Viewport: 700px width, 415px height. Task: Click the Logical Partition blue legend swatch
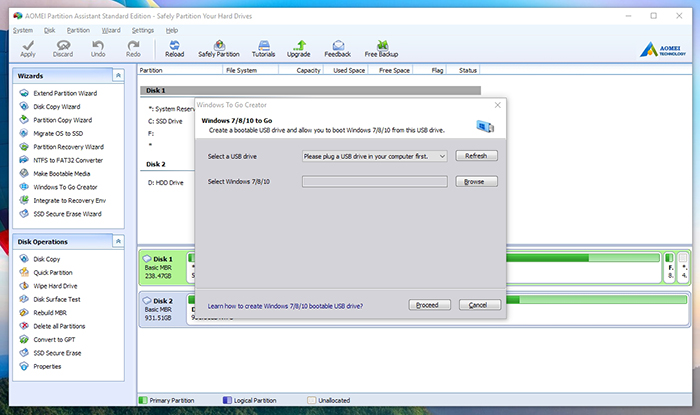coord(227,400)
